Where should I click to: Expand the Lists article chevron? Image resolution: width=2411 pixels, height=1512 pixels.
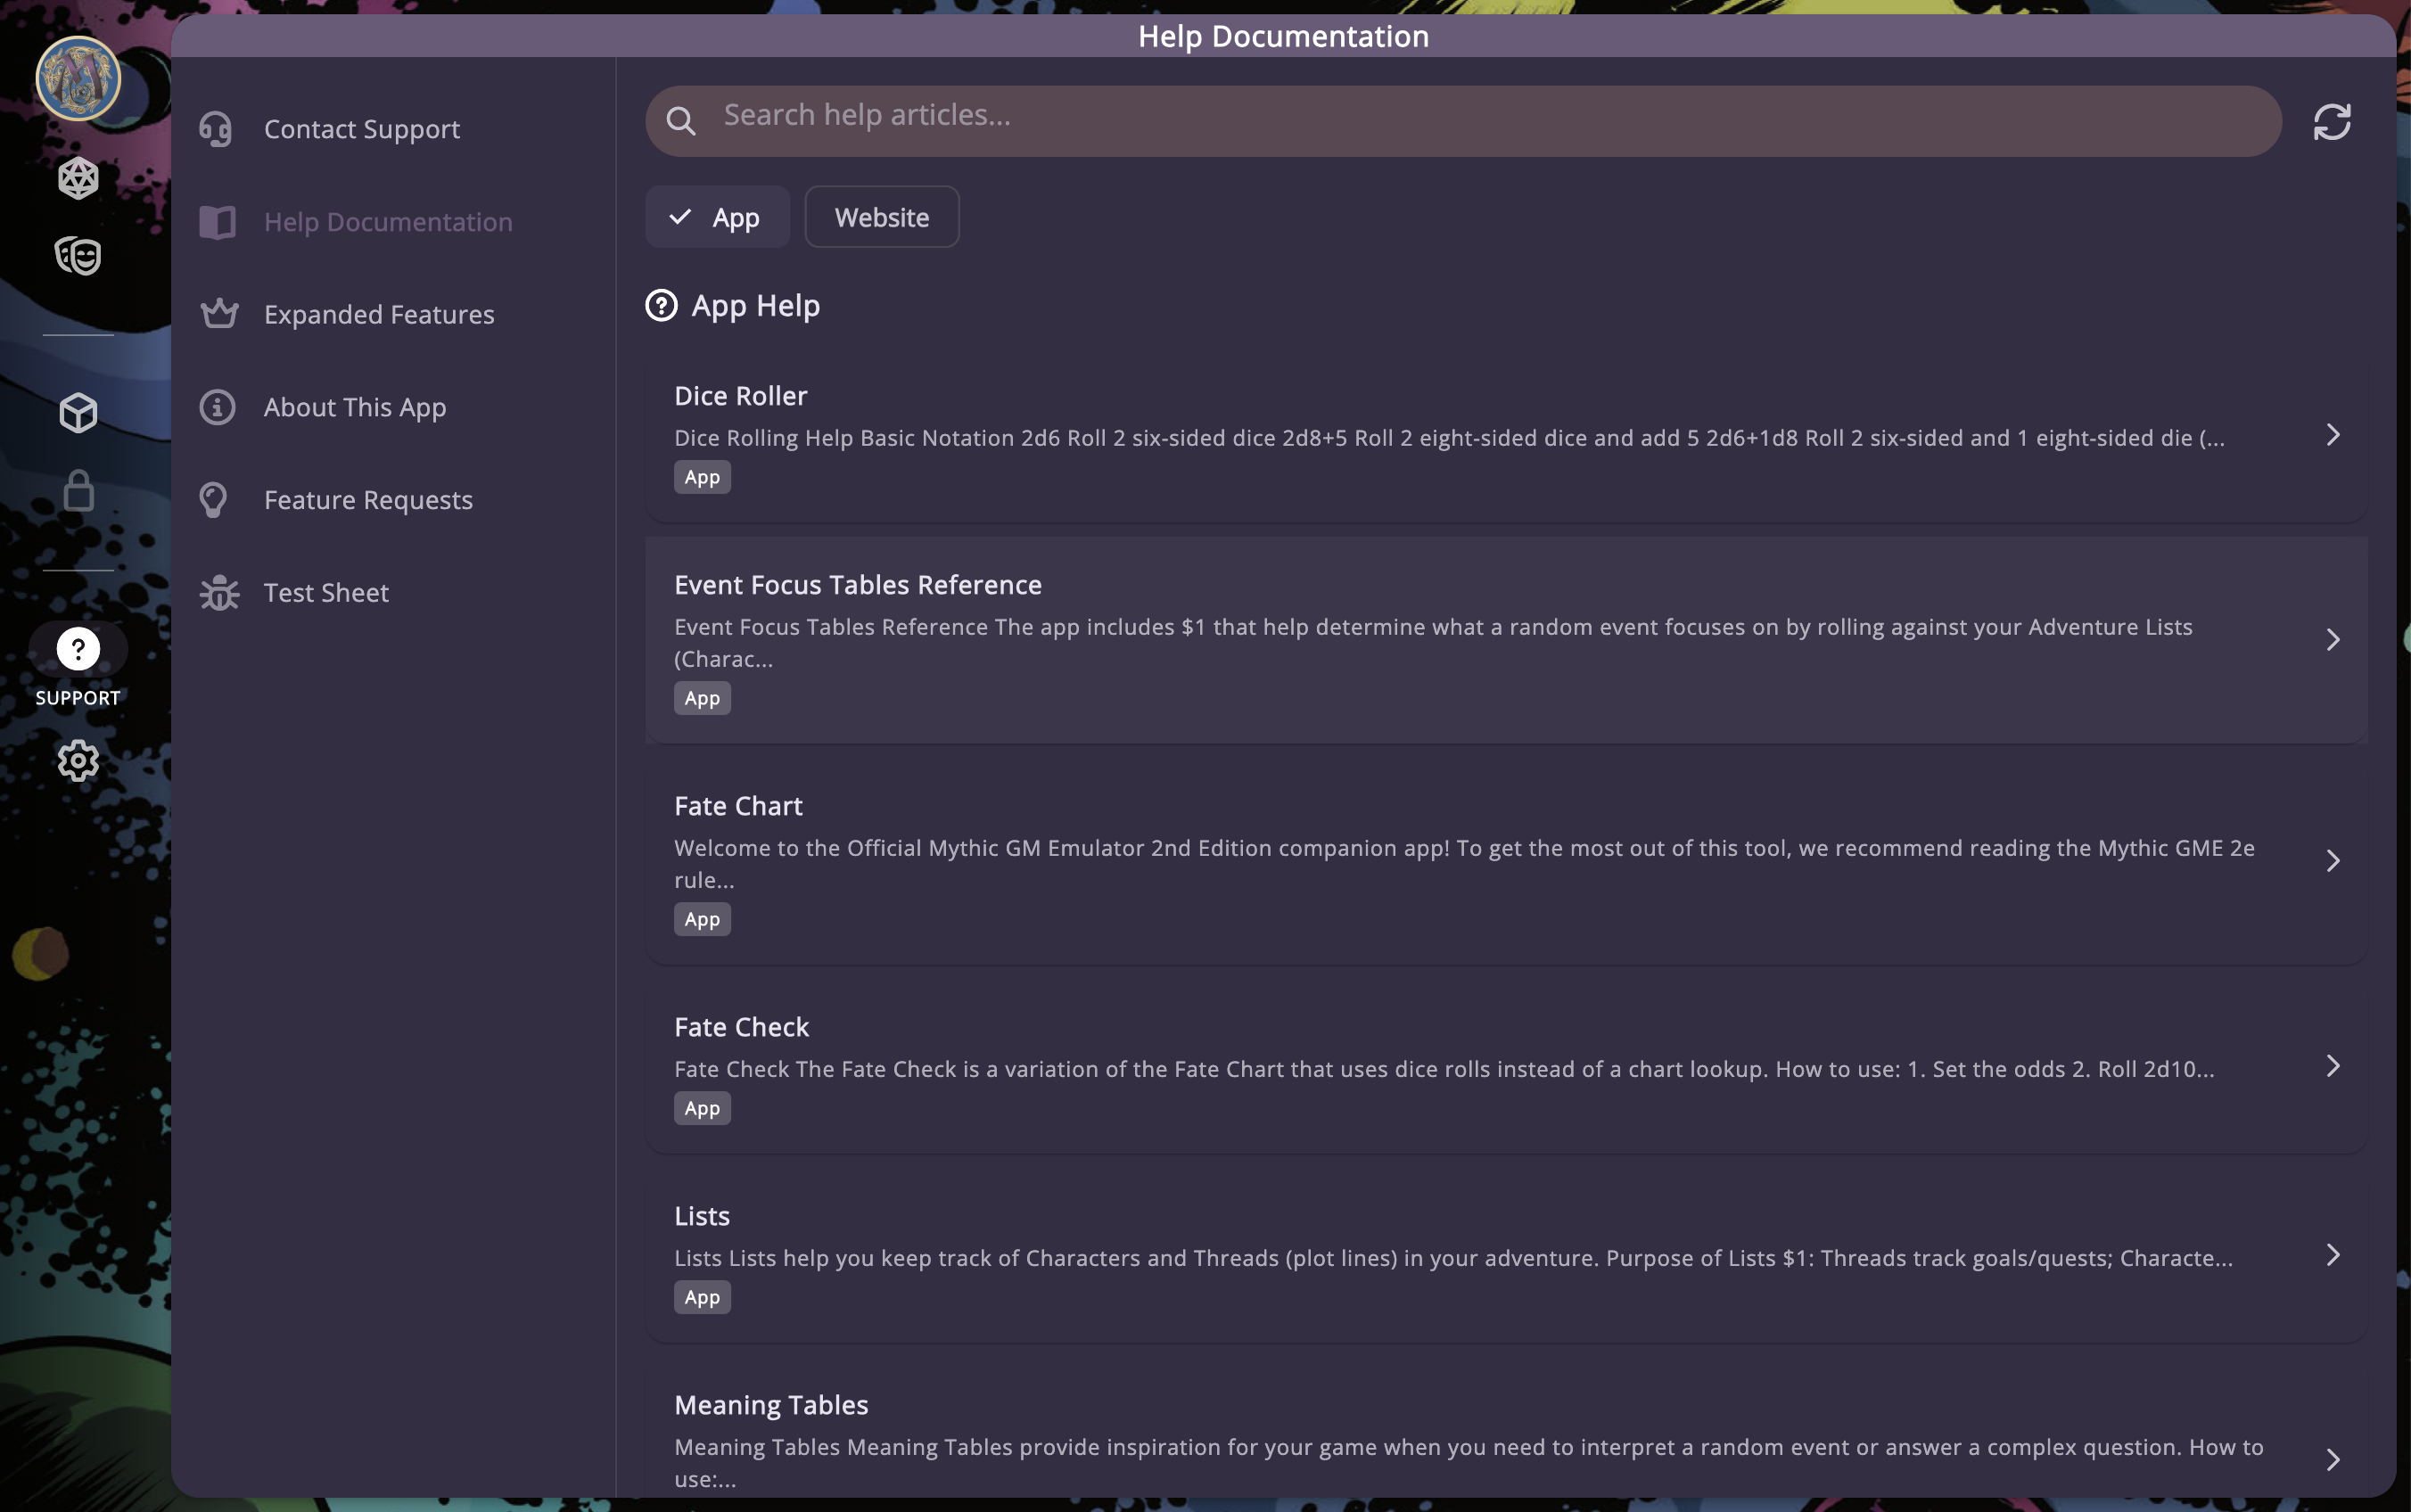pyautogui.click(x=2332, y=1255)
